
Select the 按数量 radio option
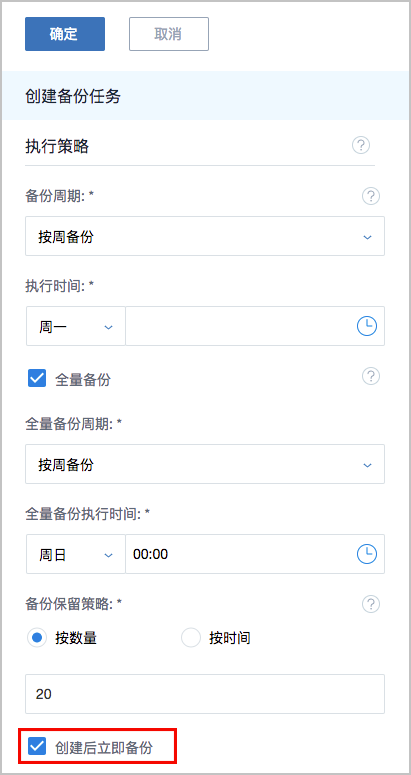click(x=37, y=638)
